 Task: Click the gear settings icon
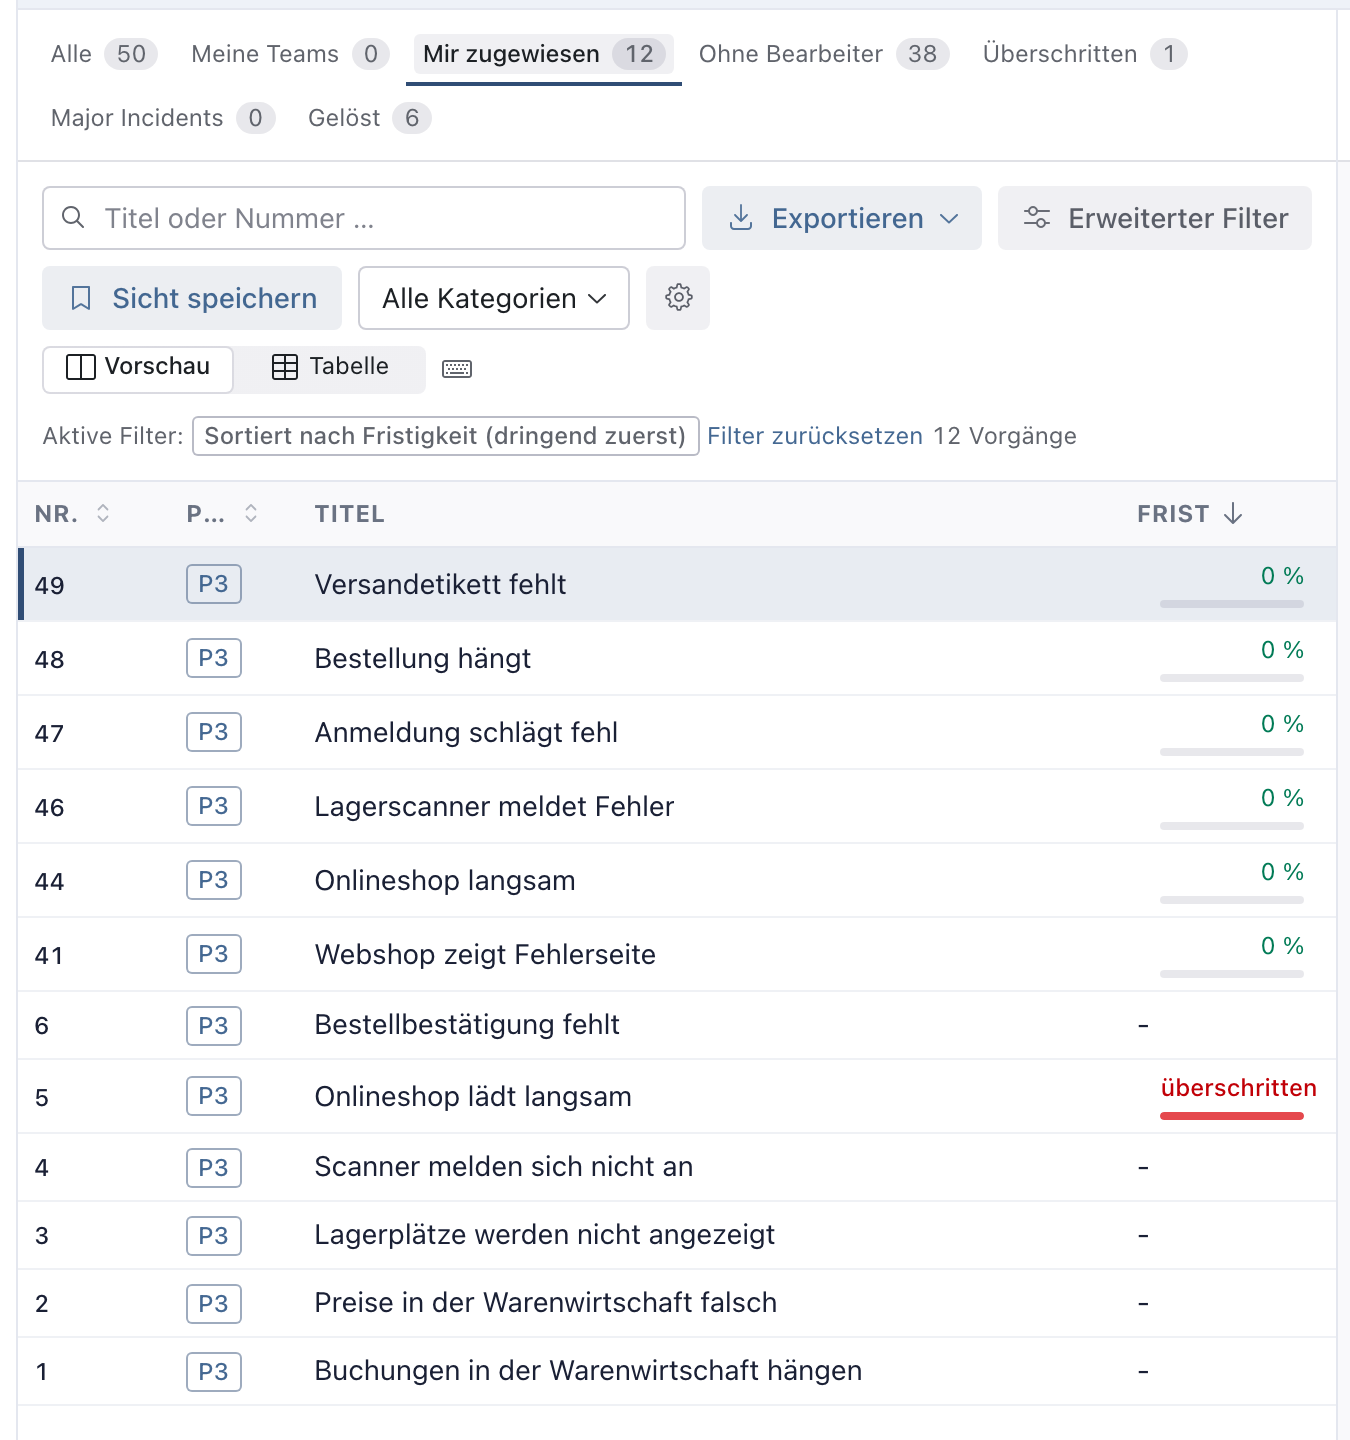(678, 298)
